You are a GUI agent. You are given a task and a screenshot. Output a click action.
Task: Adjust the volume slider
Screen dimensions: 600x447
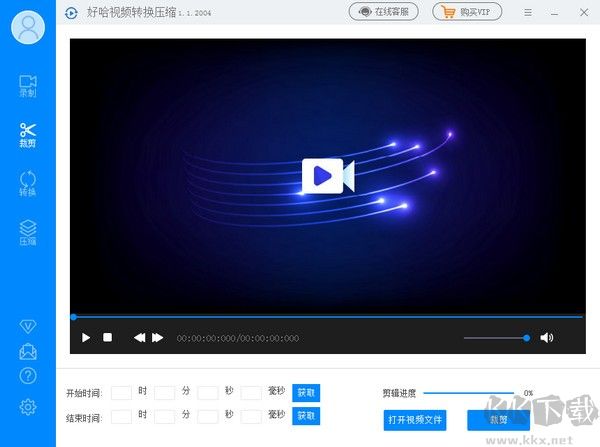tap(496, 338)
